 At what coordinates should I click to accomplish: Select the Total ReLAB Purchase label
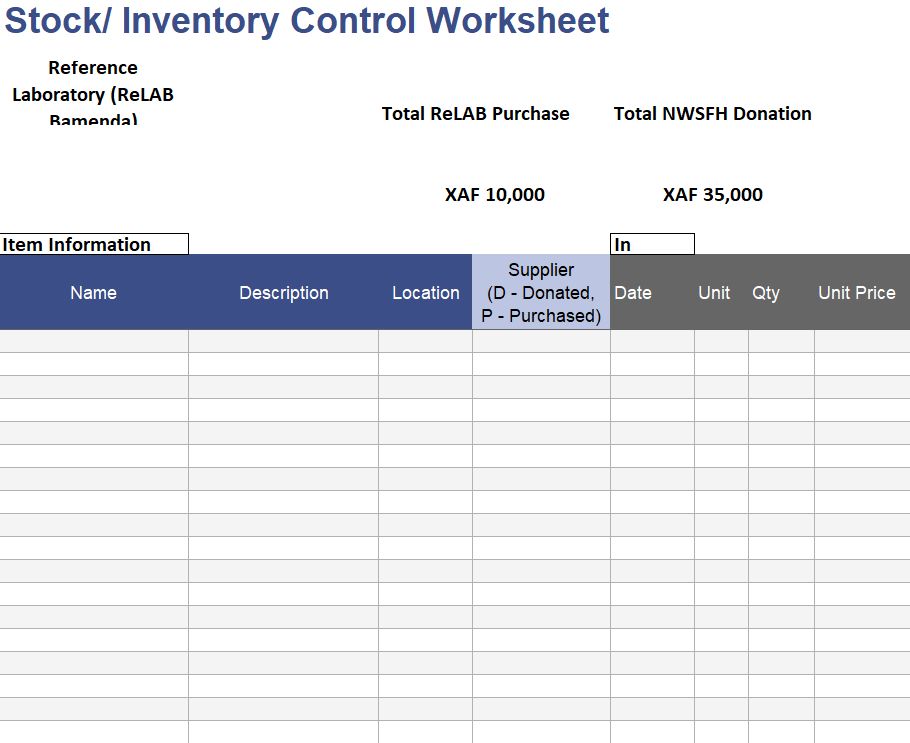(475, 114)
